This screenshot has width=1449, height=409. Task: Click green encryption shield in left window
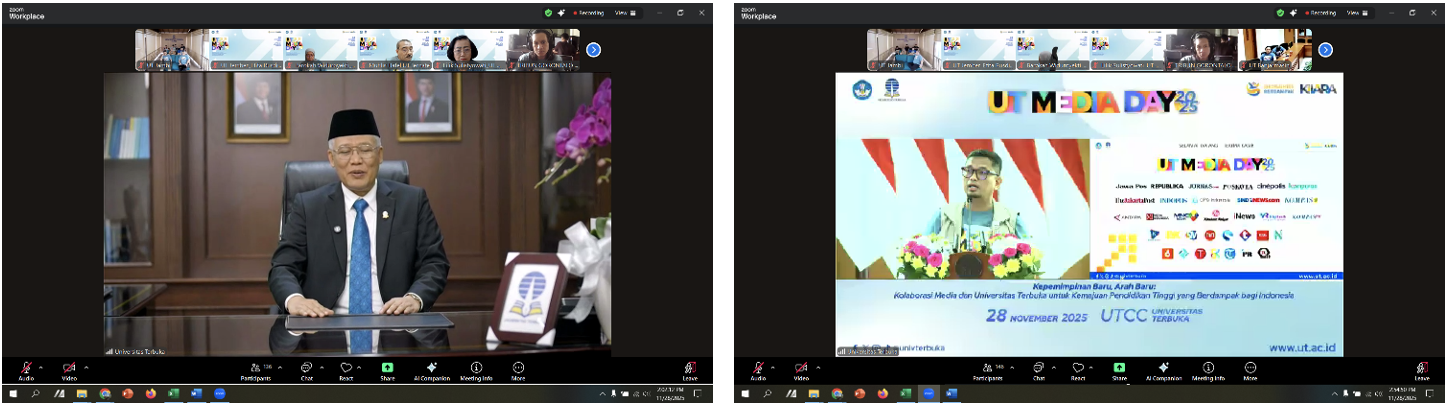tap(548, 13)
